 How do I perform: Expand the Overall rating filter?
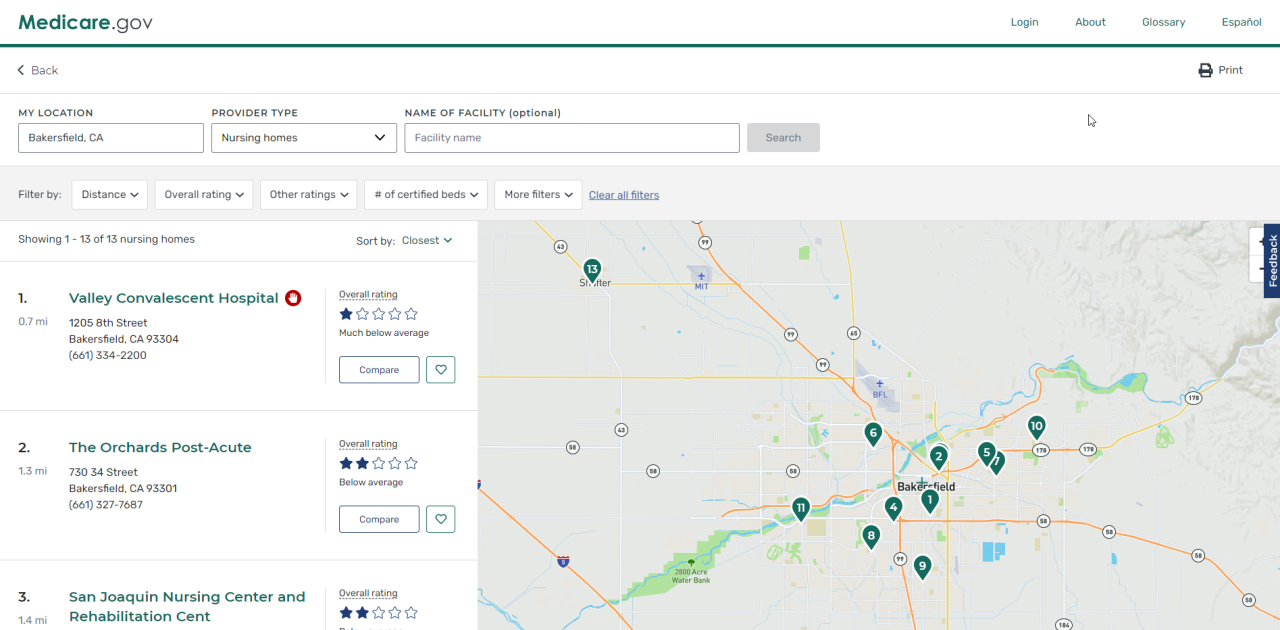204,195
